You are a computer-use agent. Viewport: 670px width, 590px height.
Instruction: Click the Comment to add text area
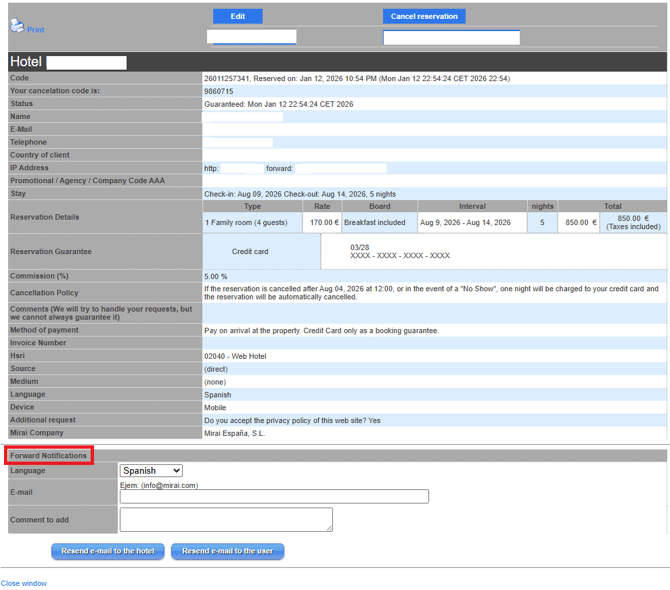pyautogui.click(x=226, y=520)
